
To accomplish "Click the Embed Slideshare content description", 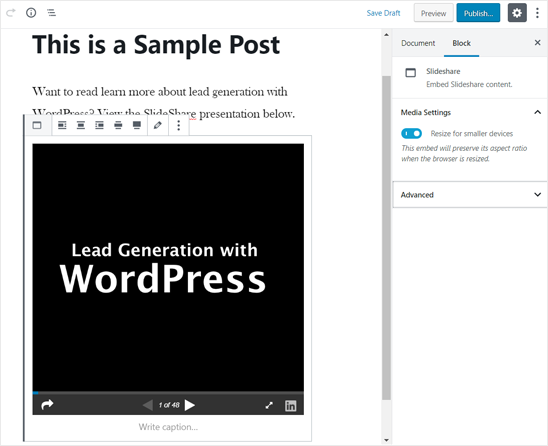I will coord(469,84).
